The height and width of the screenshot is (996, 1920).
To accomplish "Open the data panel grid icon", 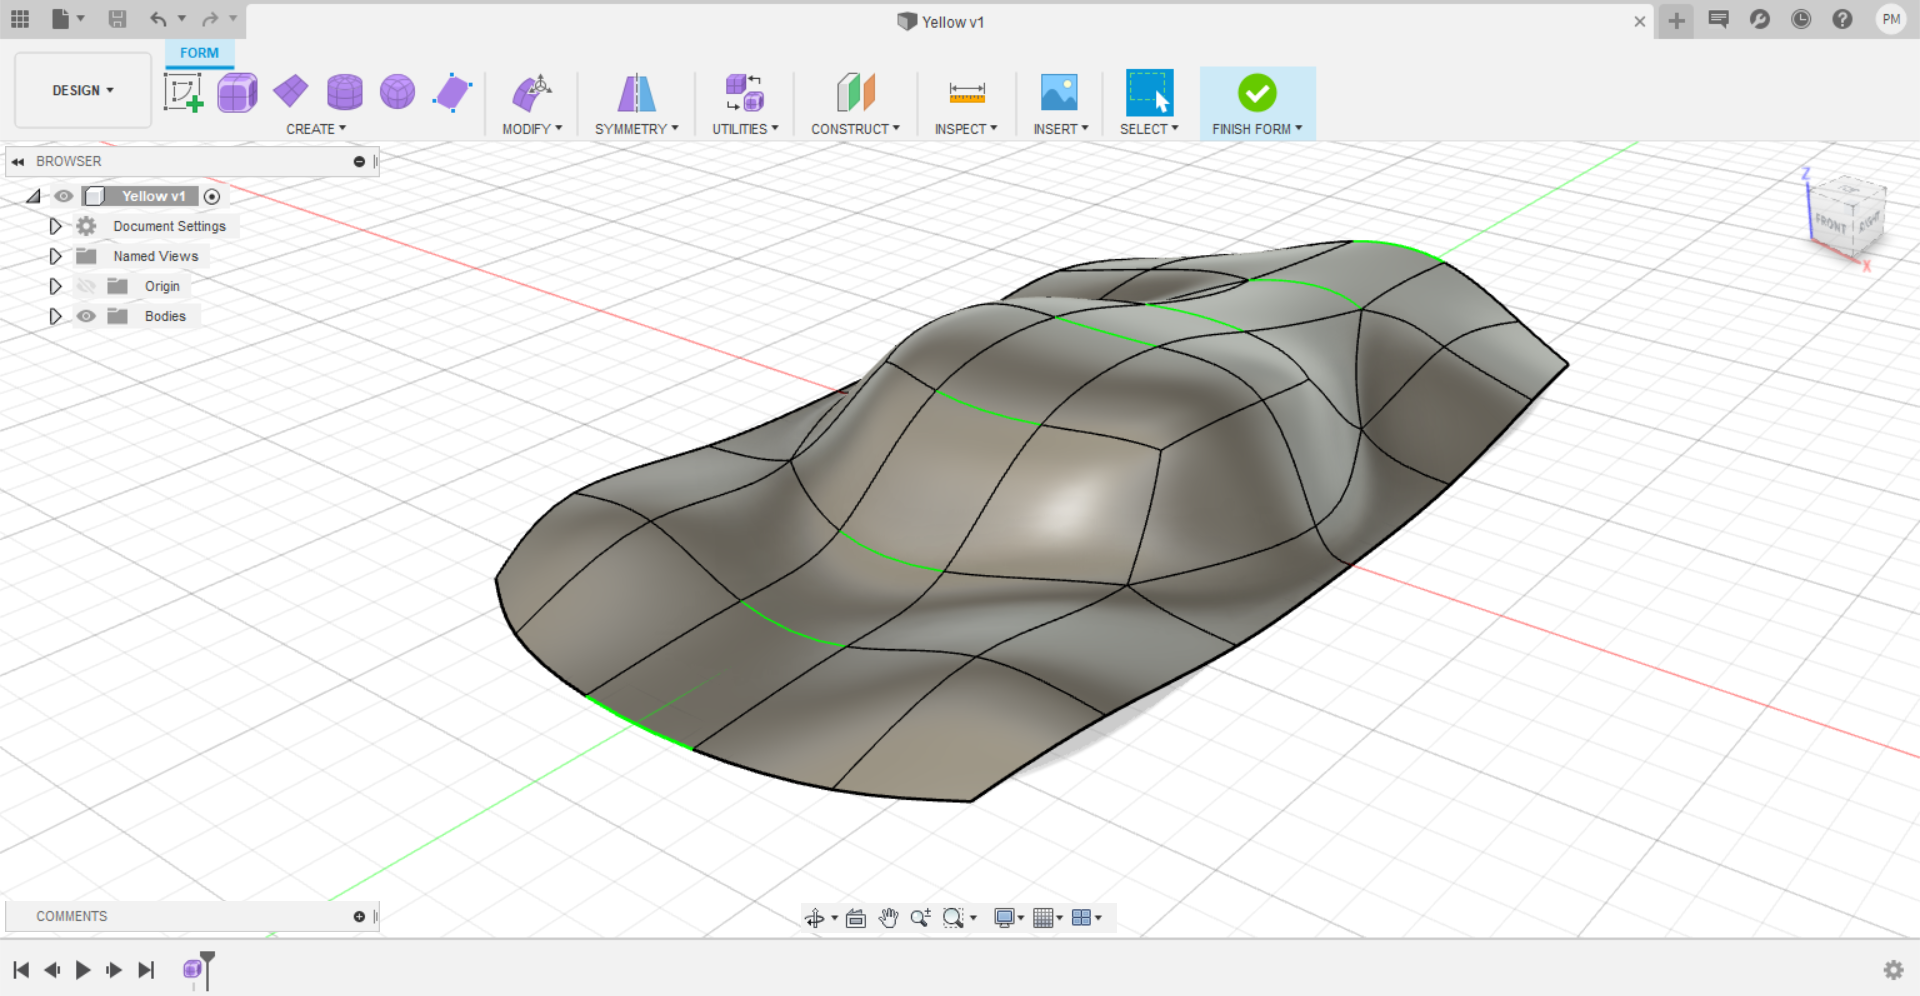I will coord(20,19).
